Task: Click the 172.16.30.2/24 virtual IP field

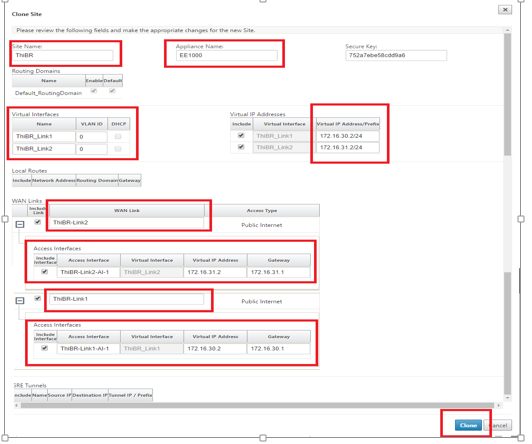Action: [x=347, y=136]
